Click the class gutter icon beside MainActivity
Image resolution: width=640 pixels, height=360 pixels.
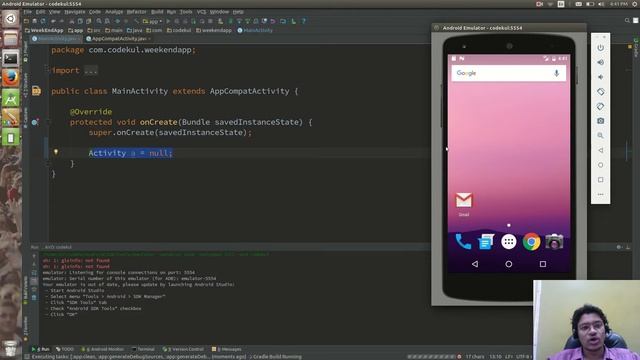36,91
